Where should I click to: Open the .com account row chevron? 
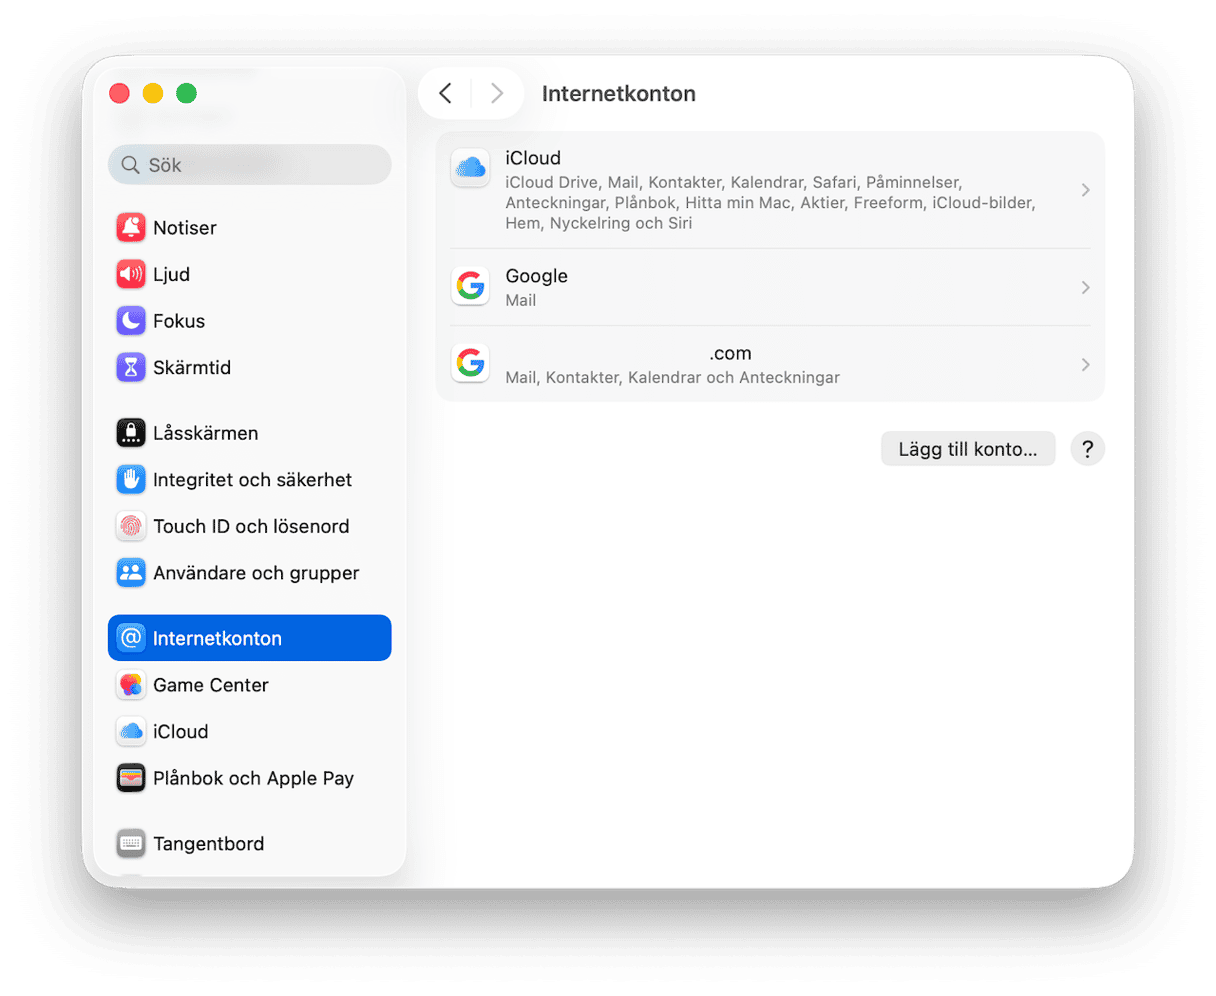1085,365
